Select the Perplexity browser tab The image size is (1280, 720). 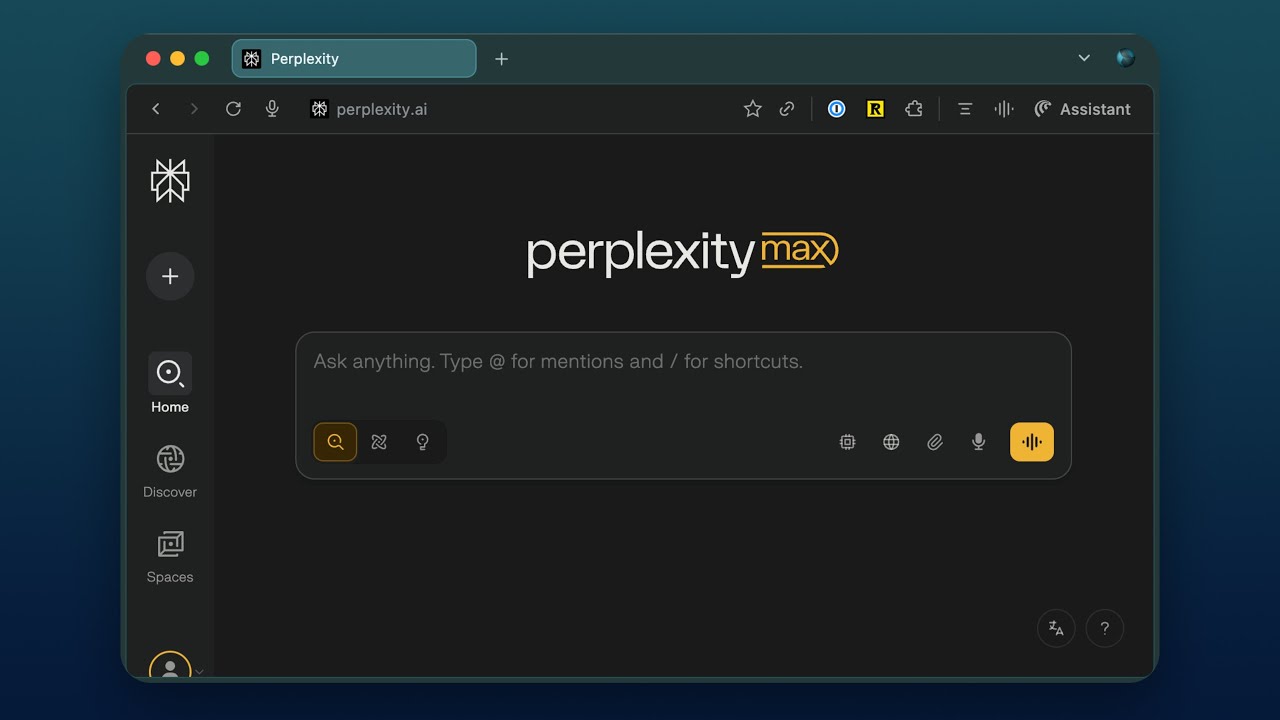coord(354,59)
